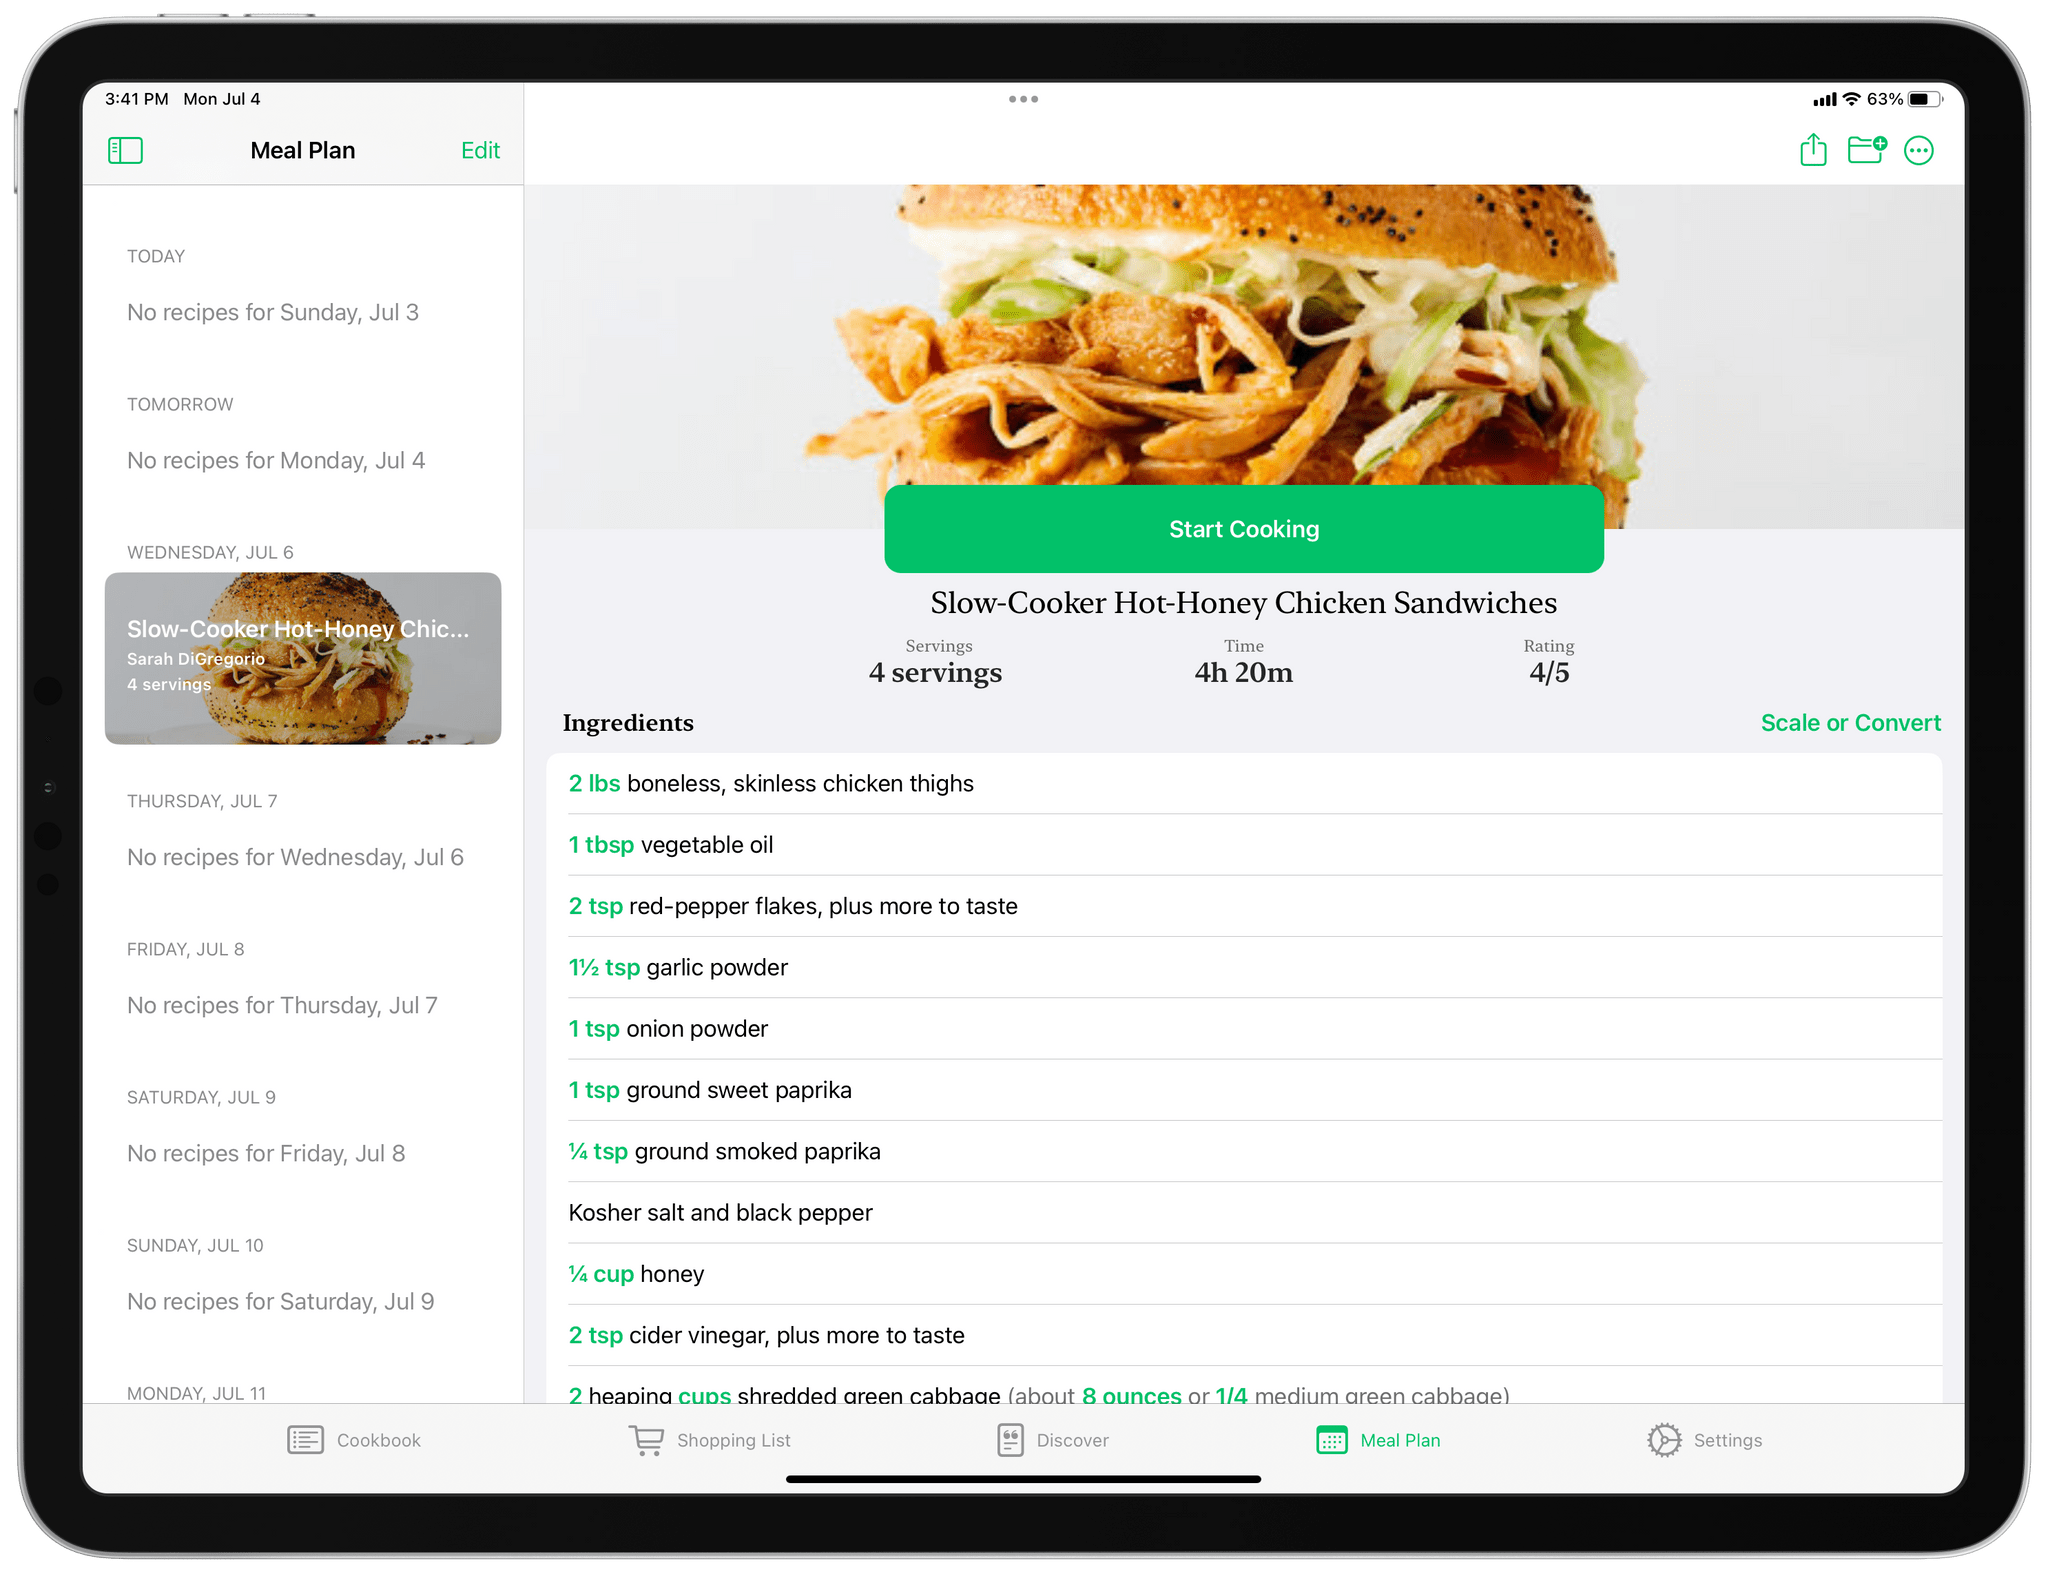Tap the sidebar toggle panel icon

coord(129,151)
